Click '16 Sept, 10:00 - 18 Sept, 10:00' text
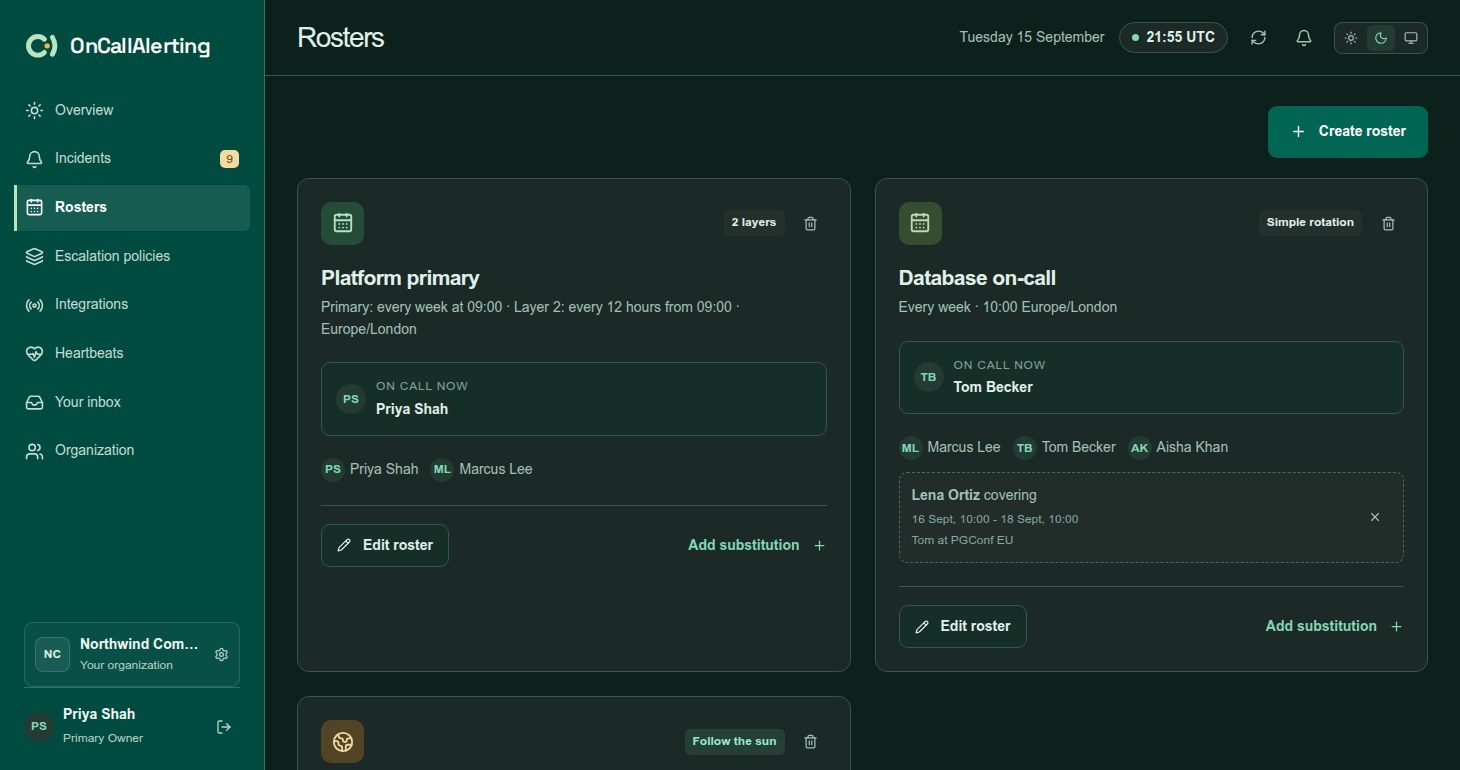 [x=995, y=519]
